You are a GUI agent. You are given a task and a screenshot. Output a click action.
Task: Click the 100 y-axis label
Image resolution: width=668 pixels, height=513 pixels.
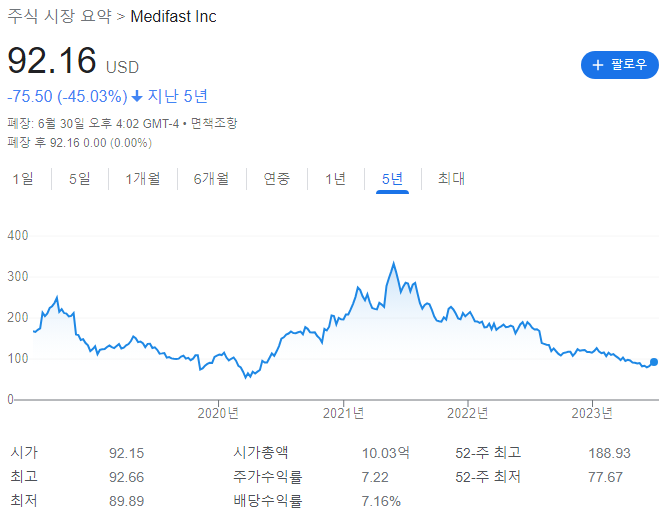pos(18,358)
